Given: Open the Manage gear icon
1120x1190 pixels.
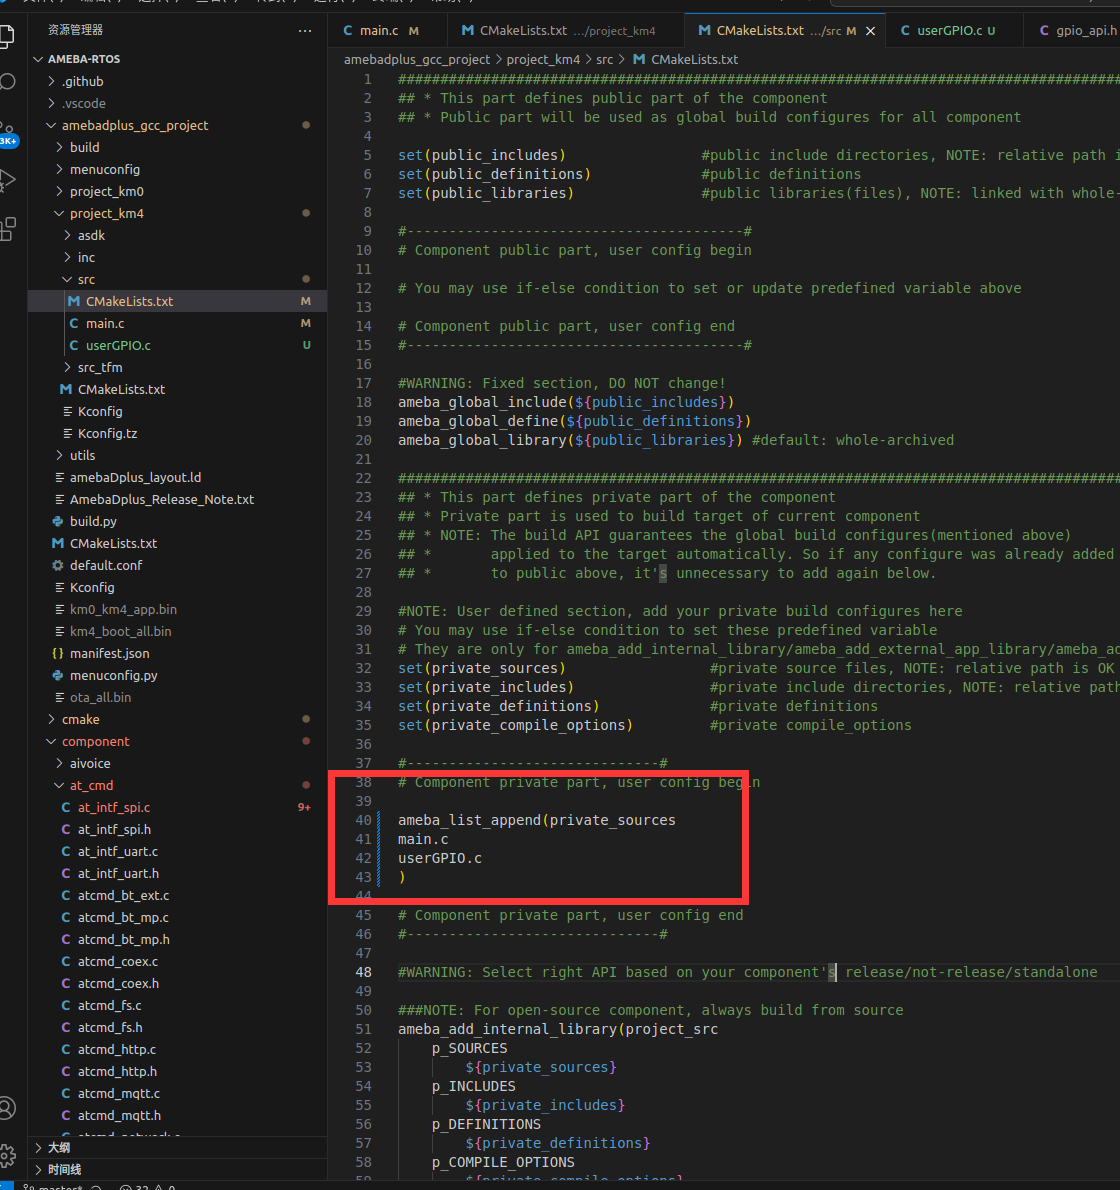Looking at the screenshot, I should pyautogui.click(x=7, y=1156).
